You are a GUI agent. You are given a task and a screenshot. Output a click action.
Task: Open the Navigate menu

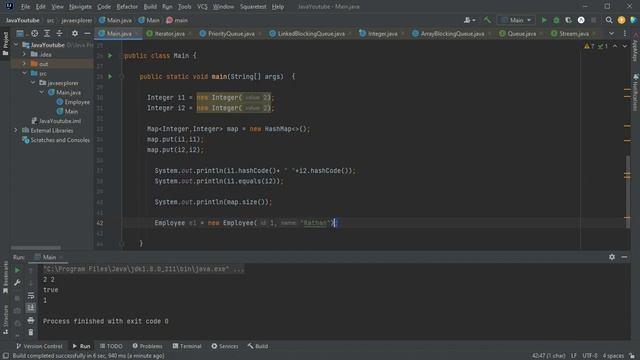point(80,7)
